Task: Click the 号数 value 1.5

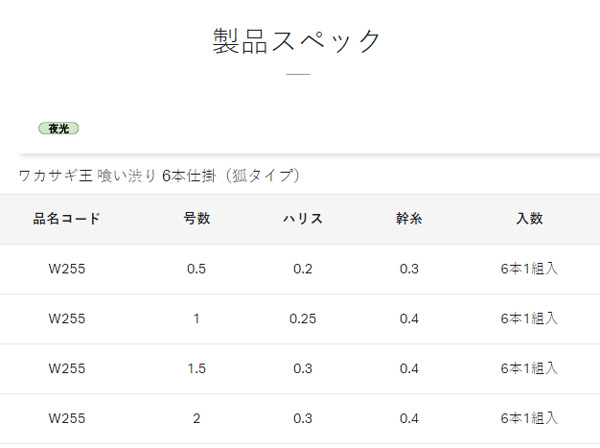Action: point(197,368)
